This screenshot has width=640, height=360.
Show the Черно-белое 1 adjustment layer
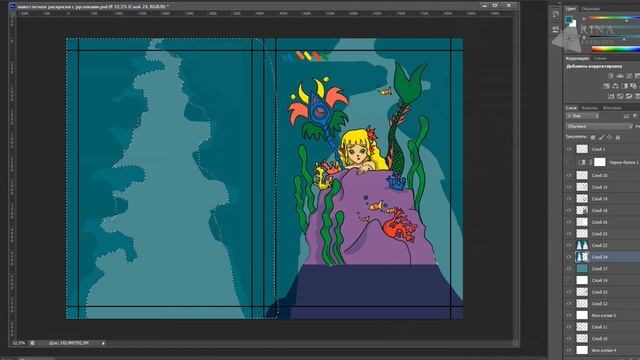569,162
